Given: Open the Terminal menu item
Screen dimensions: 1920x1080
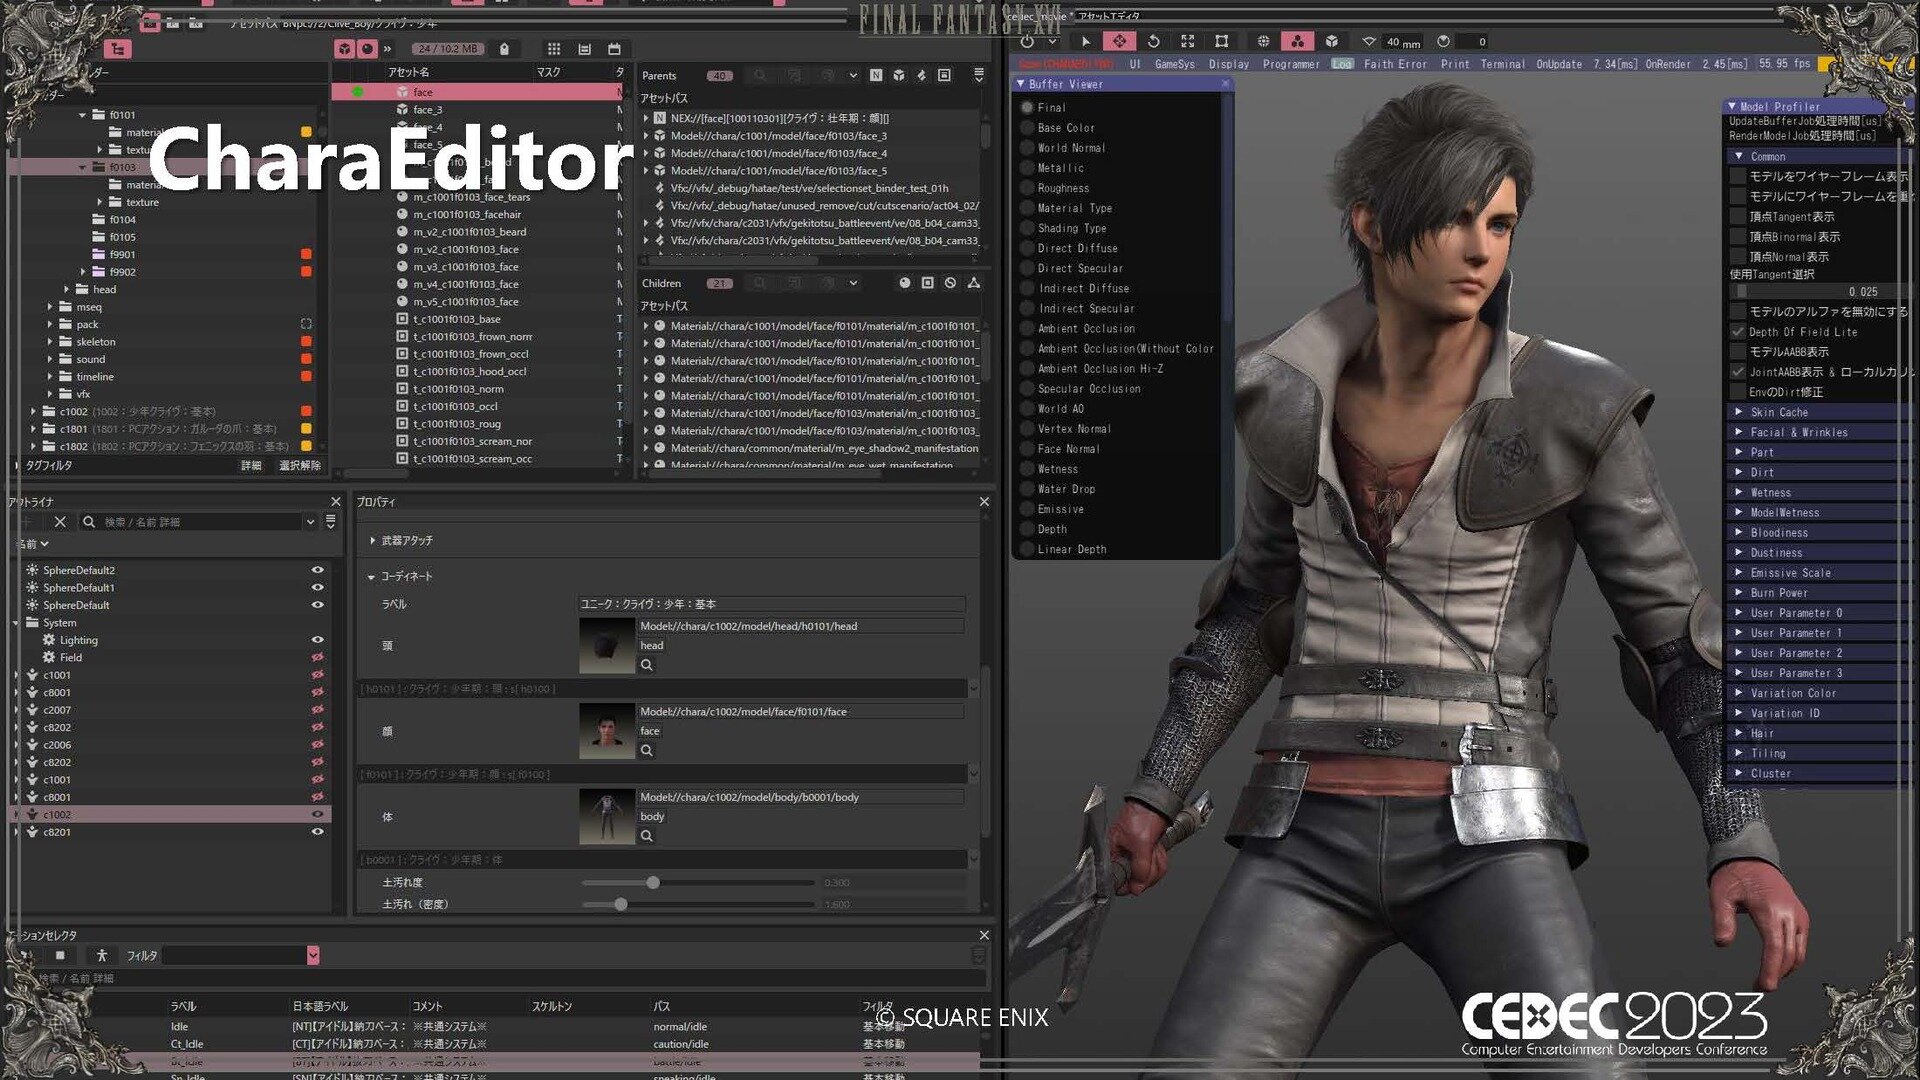Looking at the screenshot, I should 1502,64.
